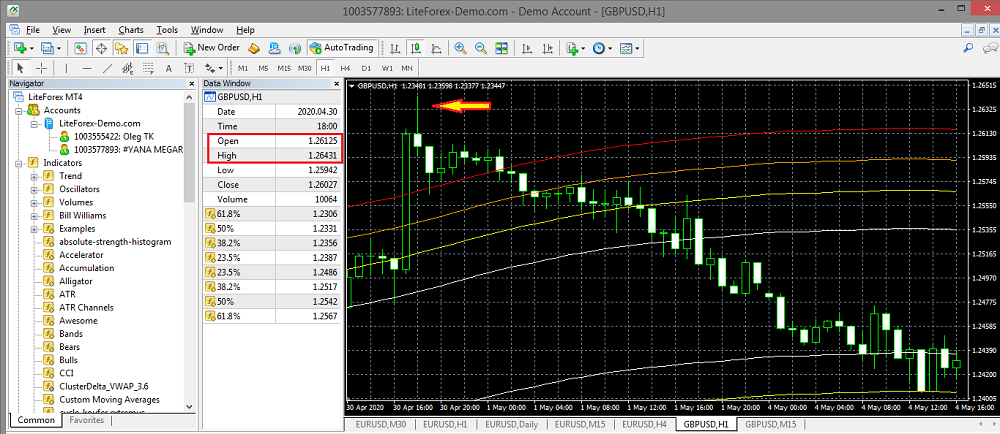Open the Help menu
The width and height of the screenshot is (1000, 434).
click(245, 30)
